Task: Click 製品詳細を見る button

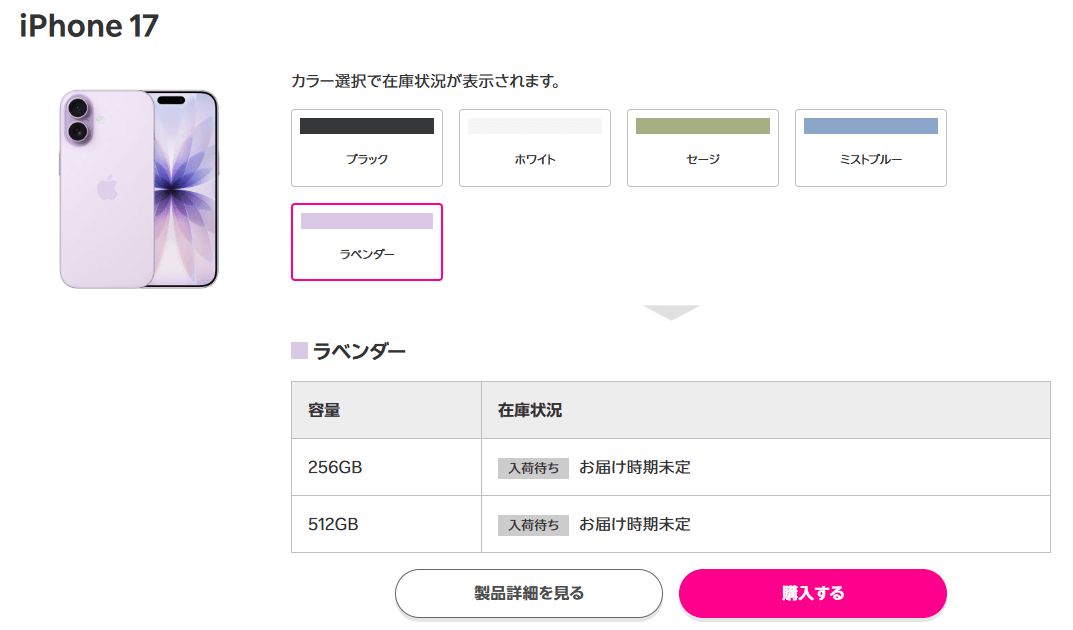Action: (x=528, y=593)
